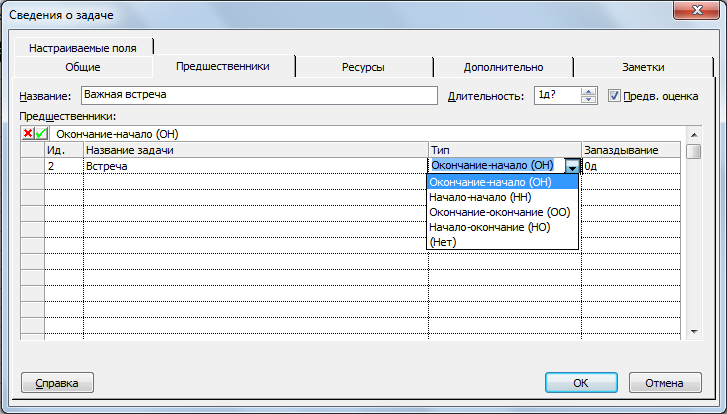Click the ОК button

coord(581,383)
